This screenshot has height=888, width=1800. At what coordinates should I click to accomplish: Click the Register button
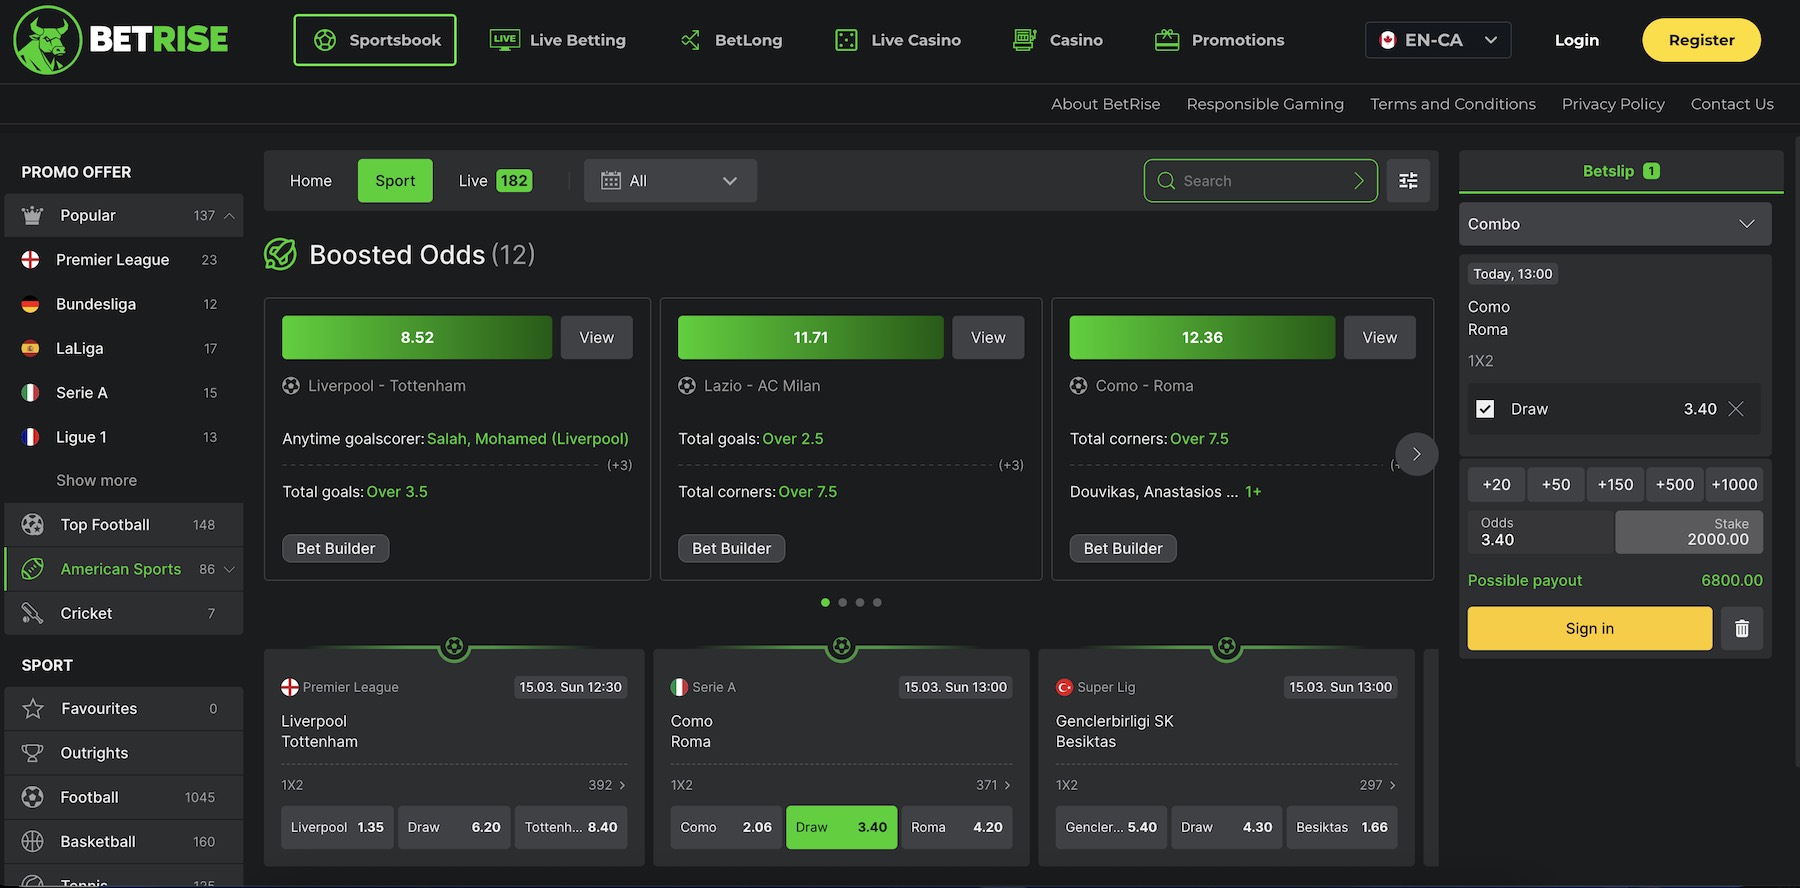point(1701,40)
